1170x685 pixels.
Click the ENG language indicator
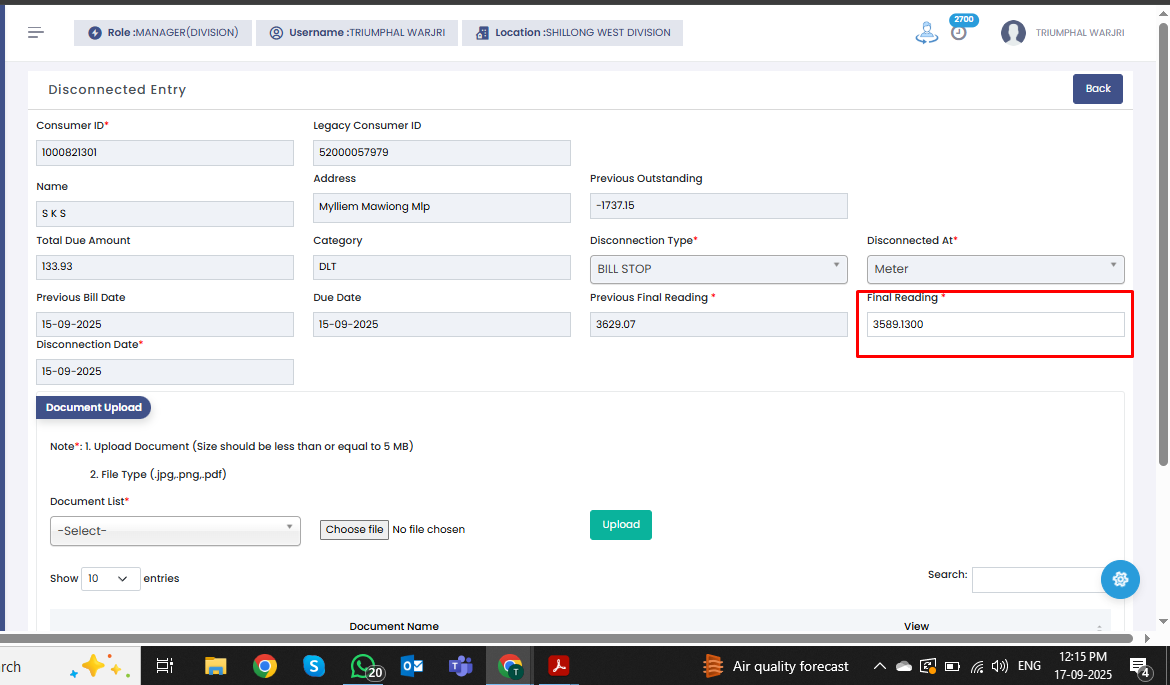(x=1029, y=666)
